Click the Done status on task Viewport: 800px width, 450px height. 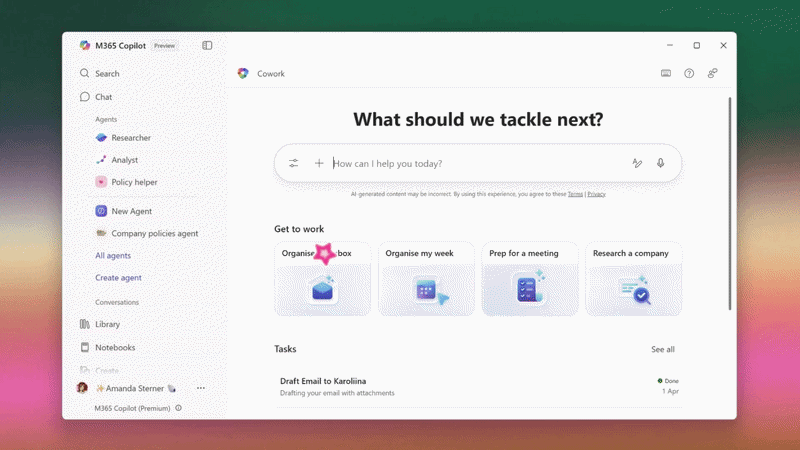pos(668,381)
